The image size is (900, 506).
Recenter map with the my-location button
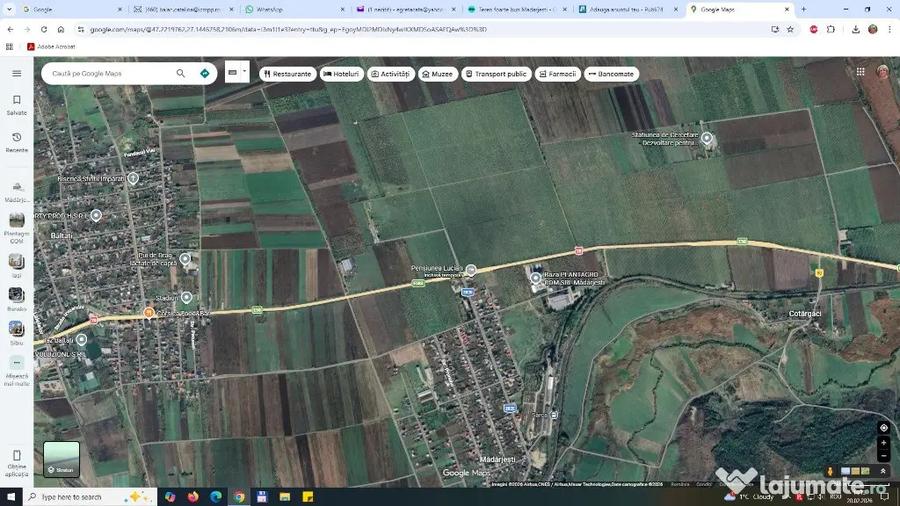(x=884, y=428)
